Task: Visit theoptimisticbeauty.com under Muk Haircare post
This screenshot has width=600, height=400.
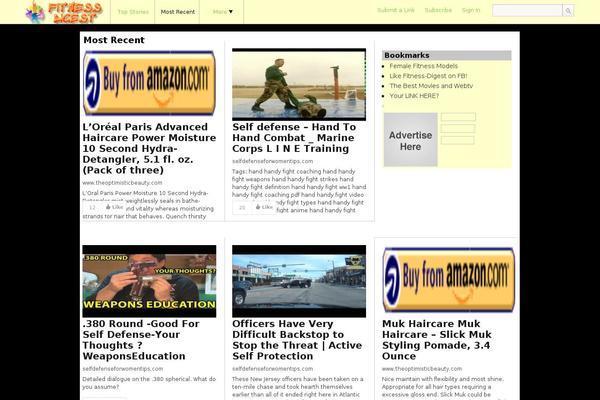Action: pyautogui.click(x=422, y=369)
